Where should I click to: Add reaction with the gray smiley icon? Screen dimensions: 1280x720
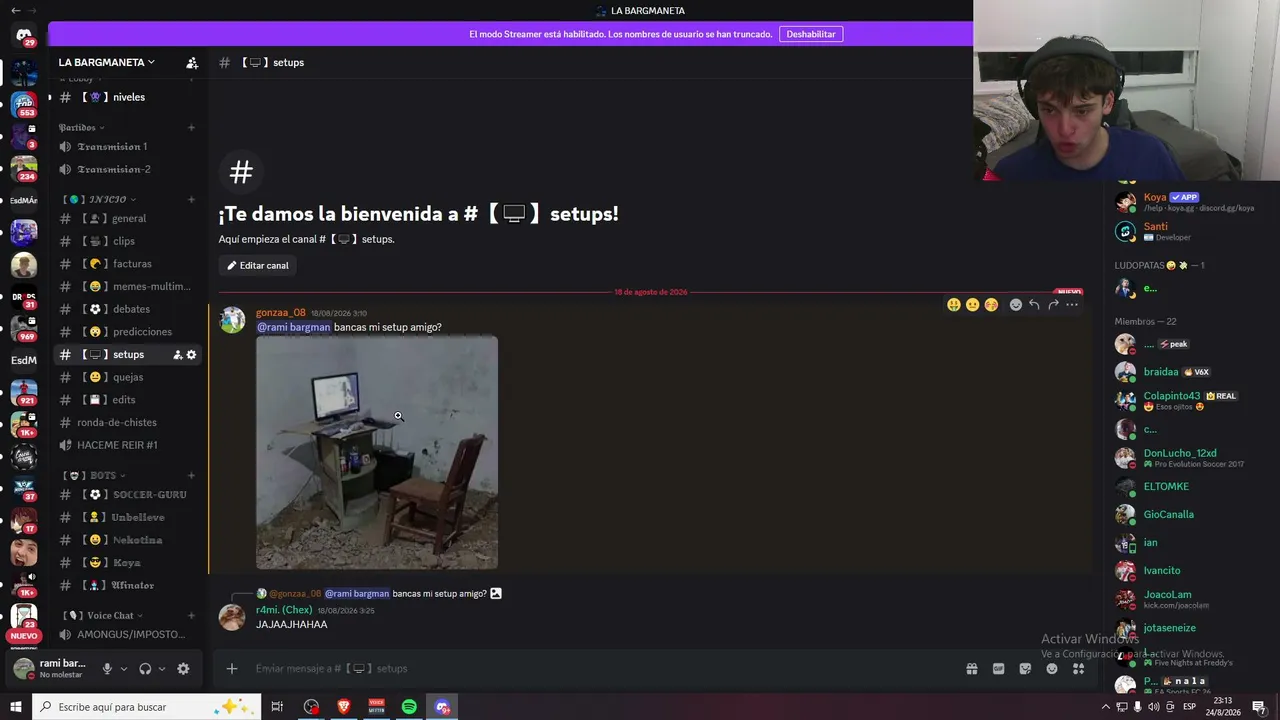pyautogui.click(x=1016, y=305)
